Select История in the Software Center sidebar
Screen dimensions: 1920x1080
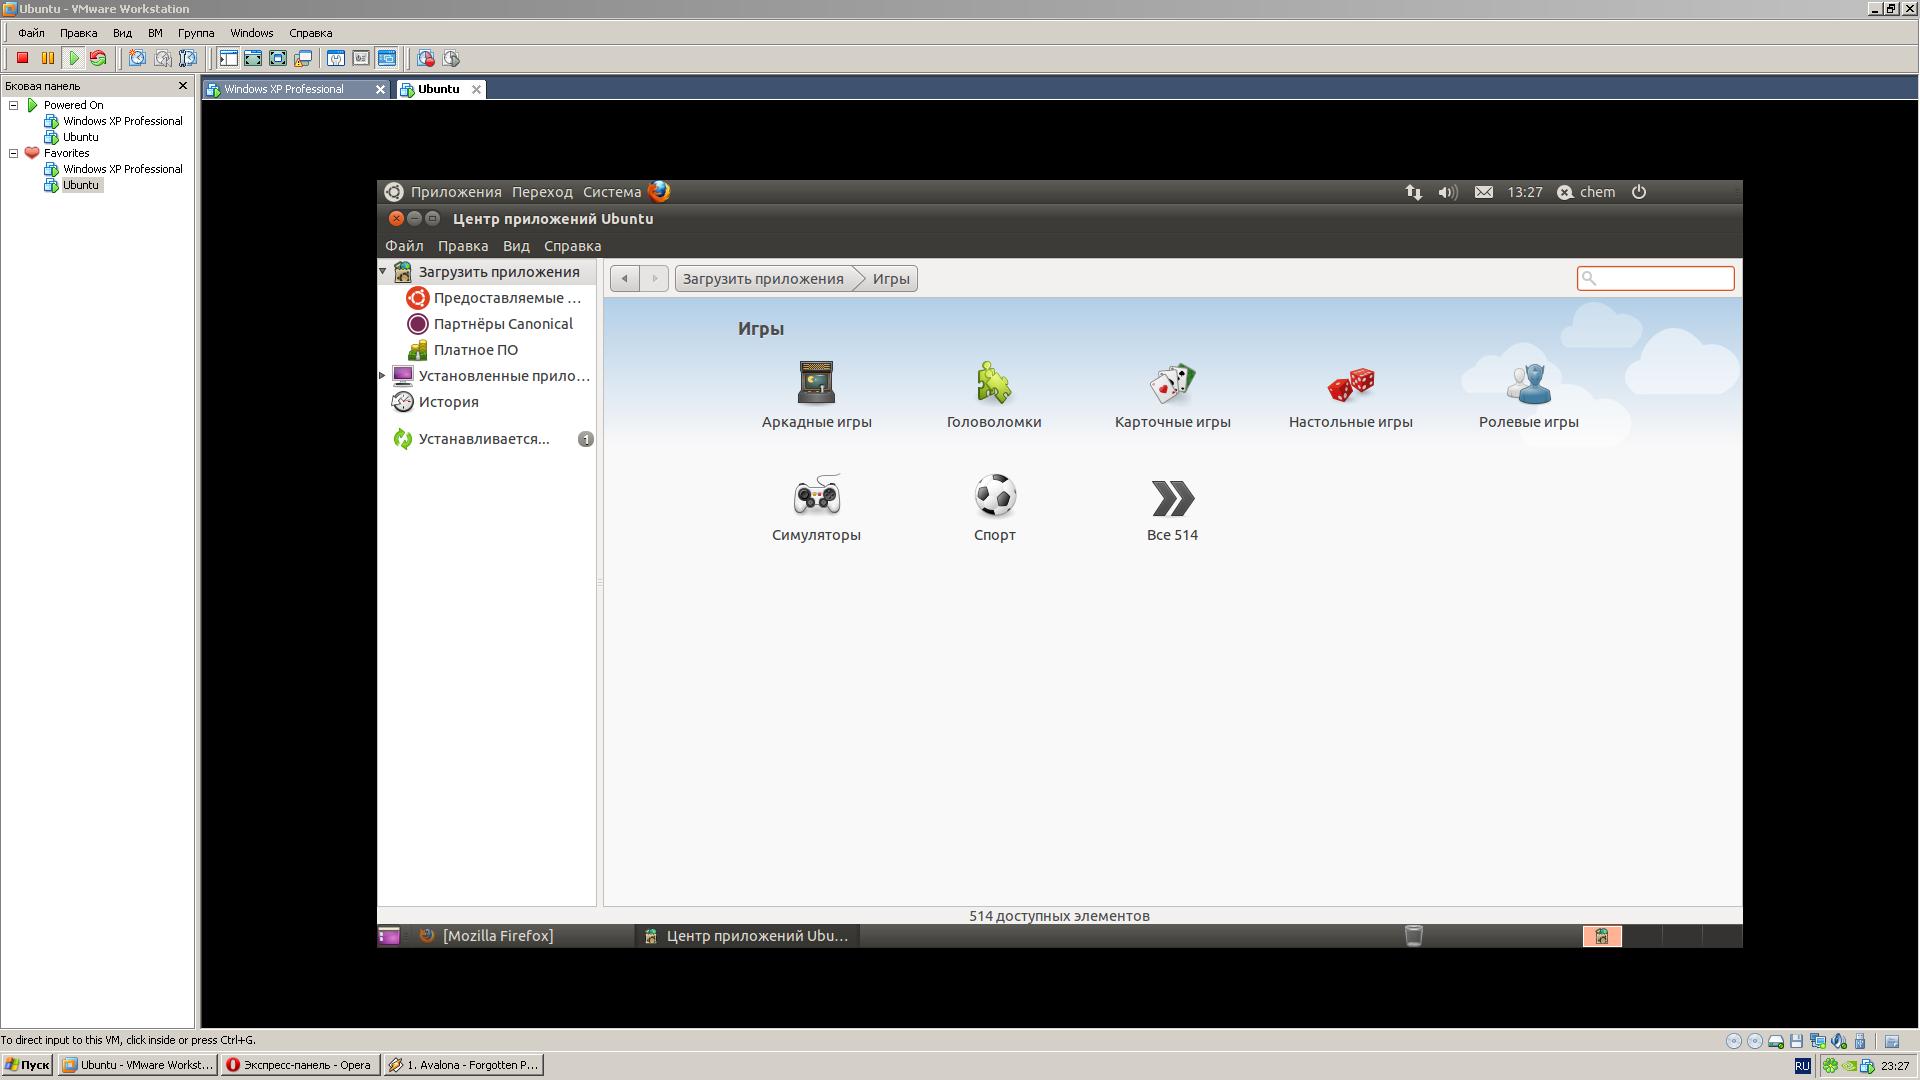click(448, 402)
